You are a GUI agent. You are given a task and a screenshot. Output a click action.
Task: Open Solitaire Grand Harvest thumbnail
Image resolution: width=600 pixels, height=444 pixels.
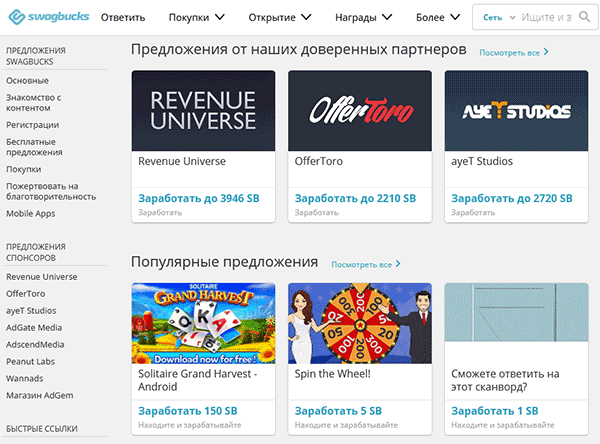coord(203,323)
